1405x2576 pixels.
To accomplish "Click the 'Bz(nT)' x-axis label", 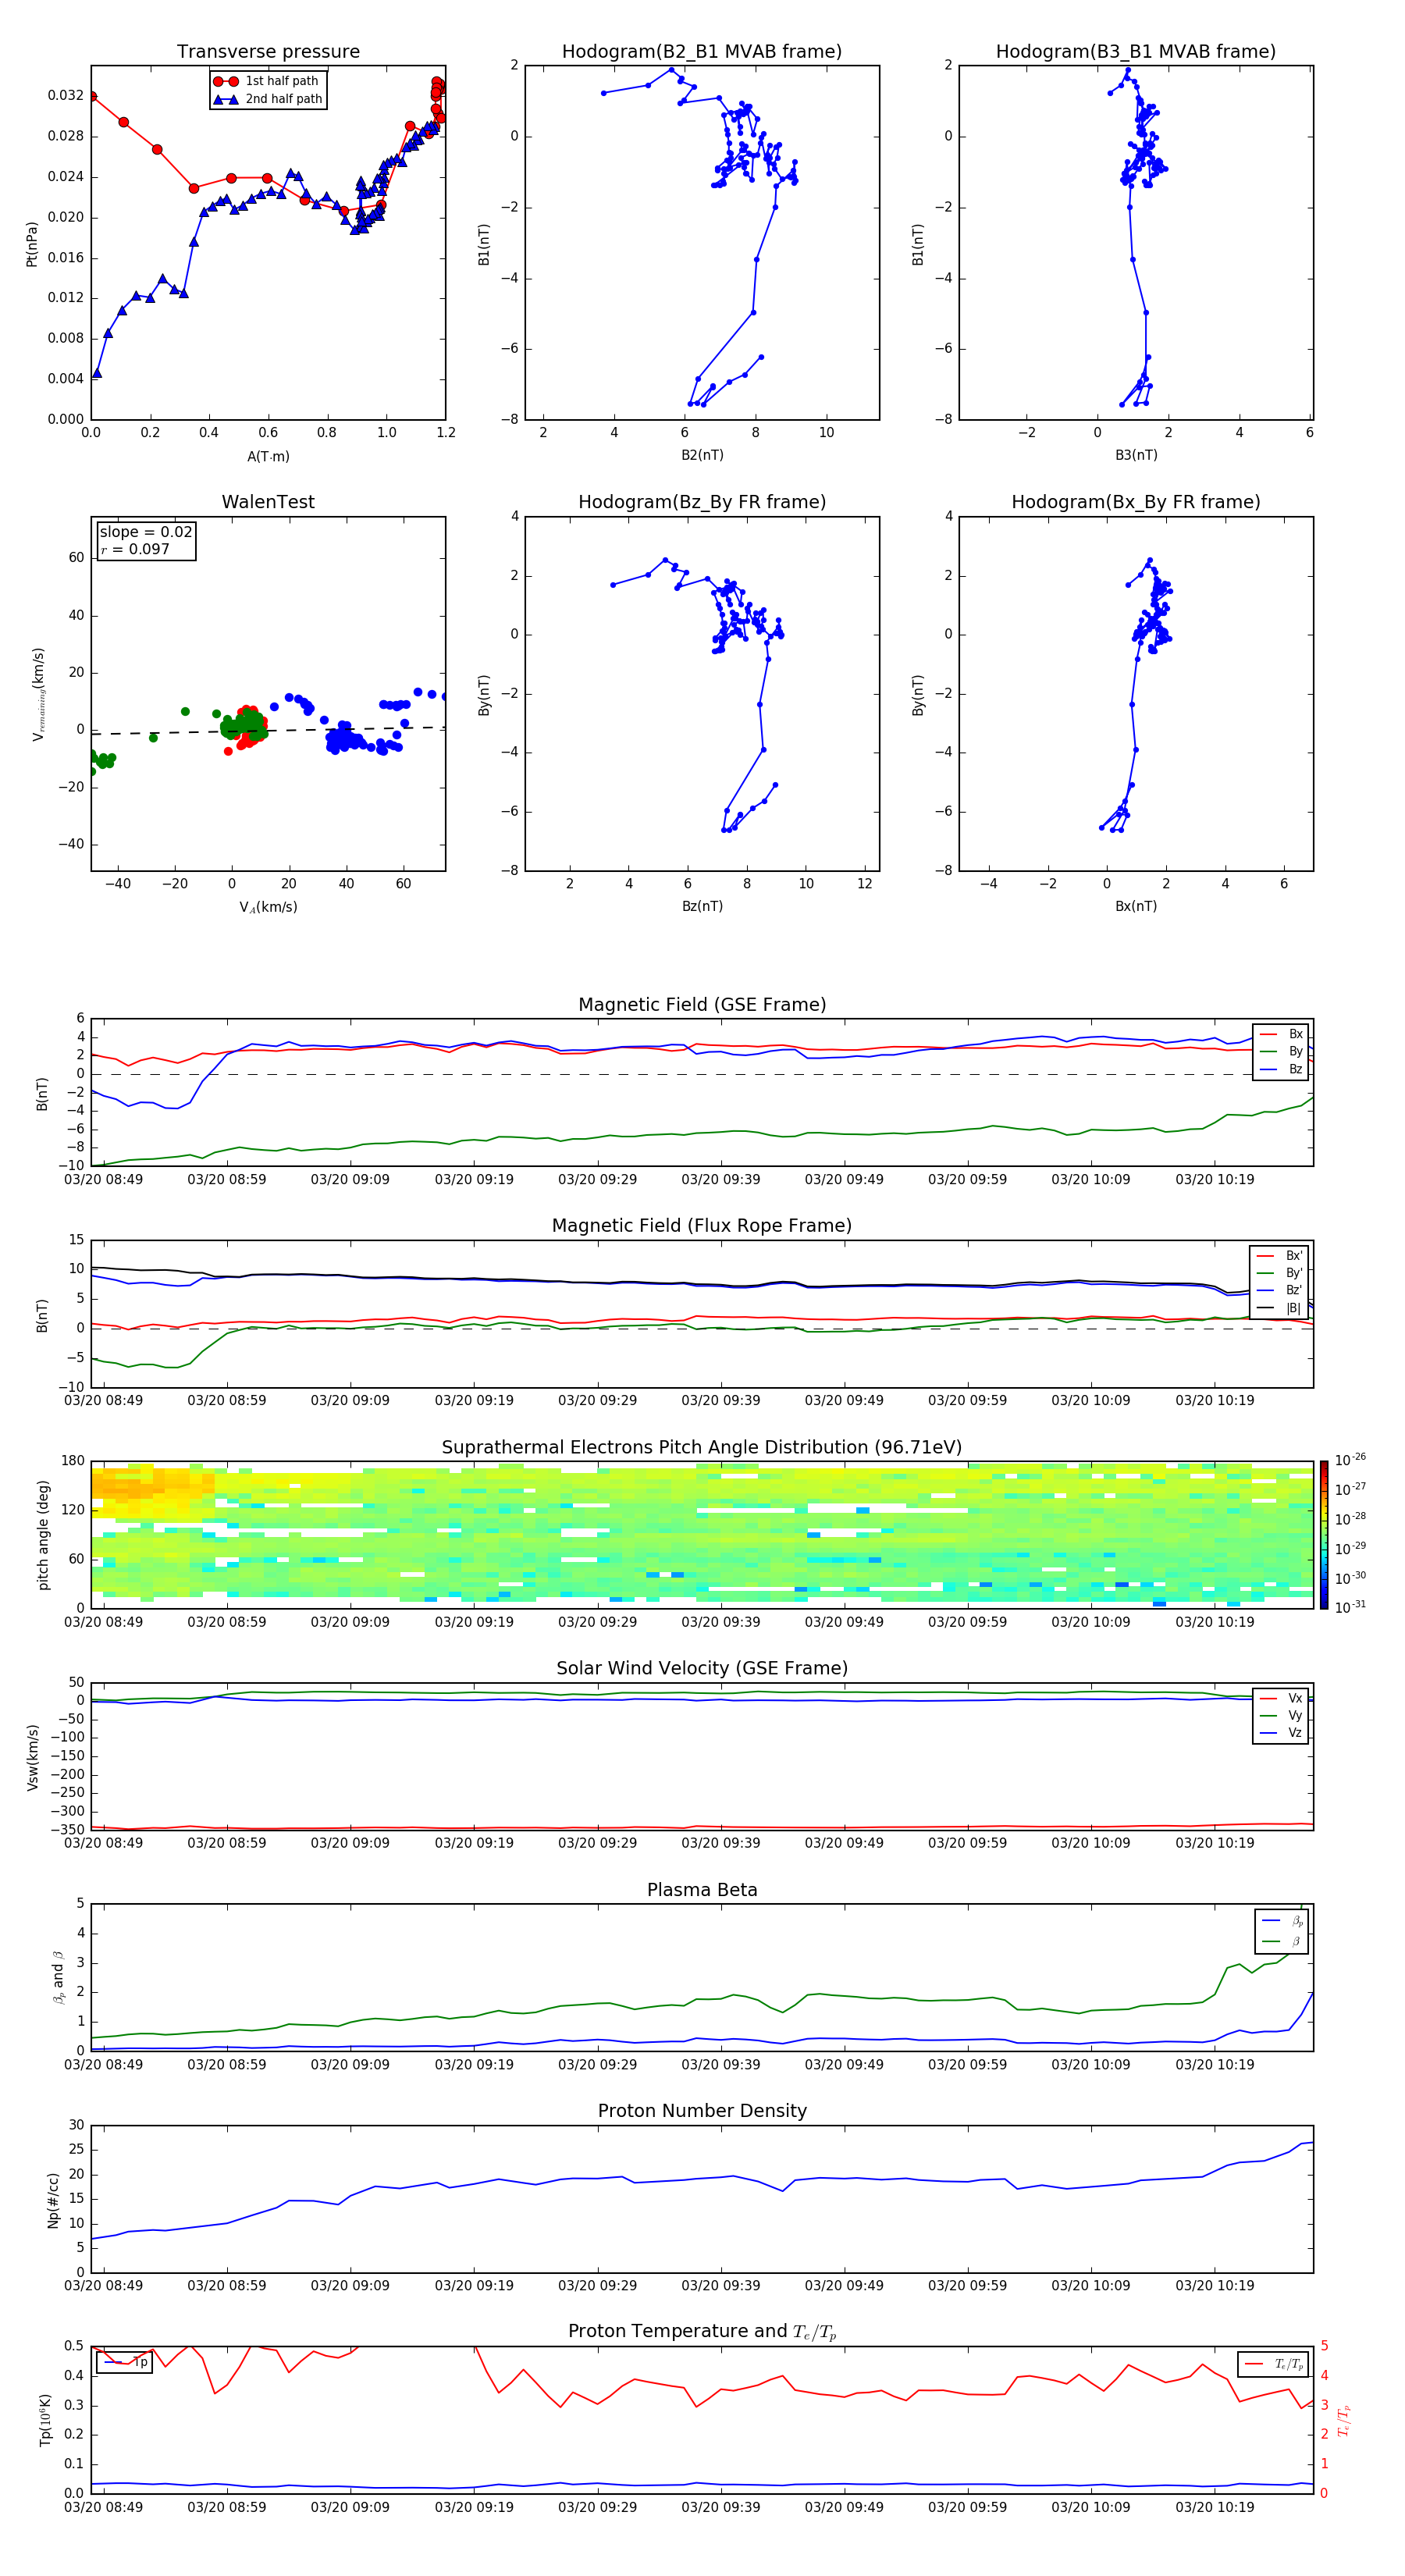I will point(702,906).
